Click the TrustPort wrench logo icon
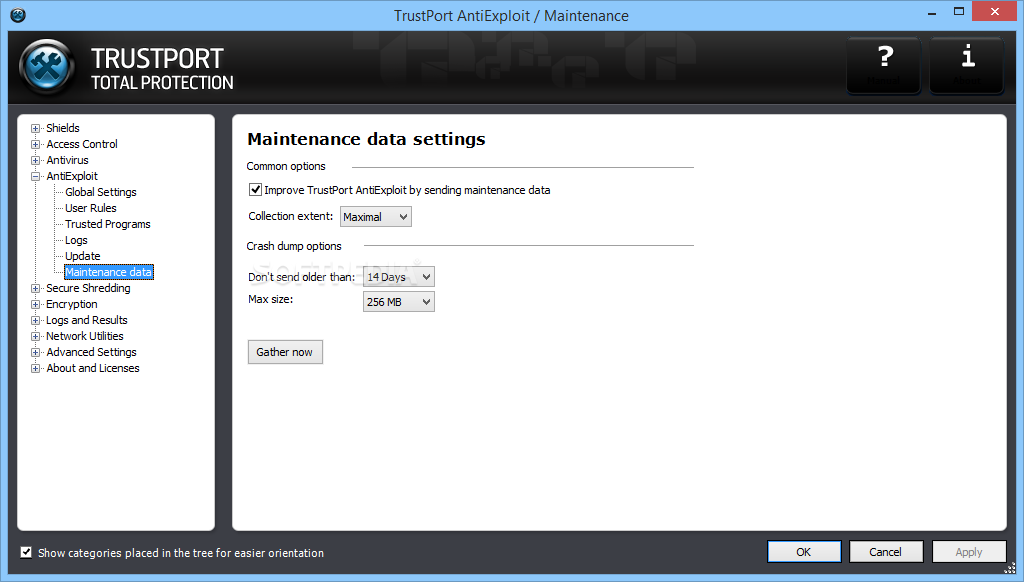 click(47, 67)
